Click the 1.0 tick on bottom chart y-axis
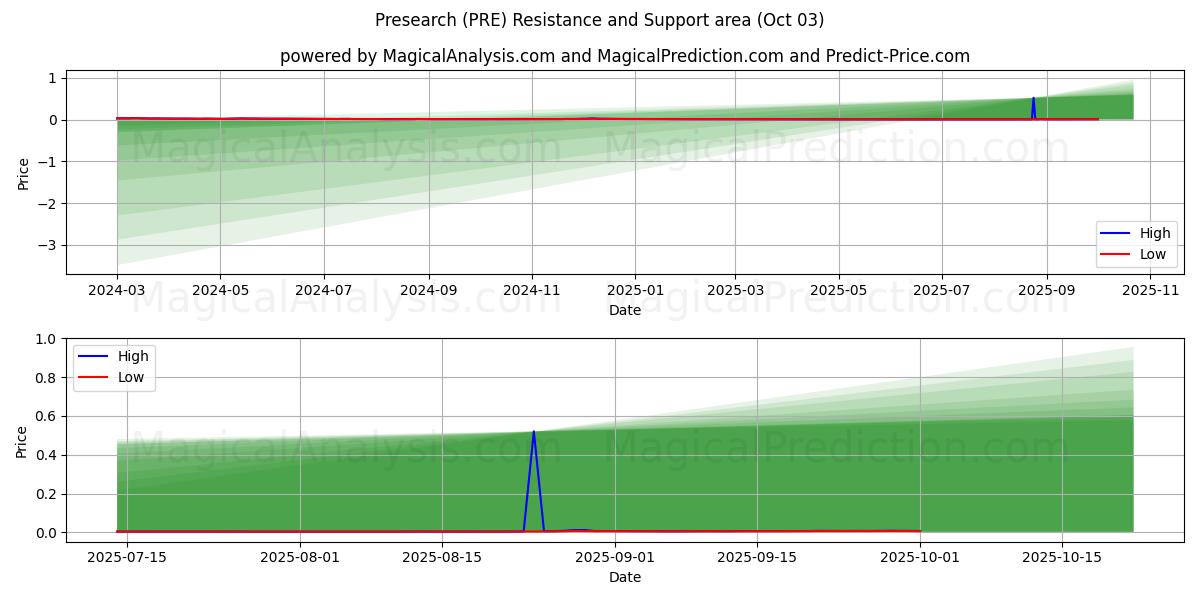The height and width of the screenshot is (600, 1200). click(44, 339)
